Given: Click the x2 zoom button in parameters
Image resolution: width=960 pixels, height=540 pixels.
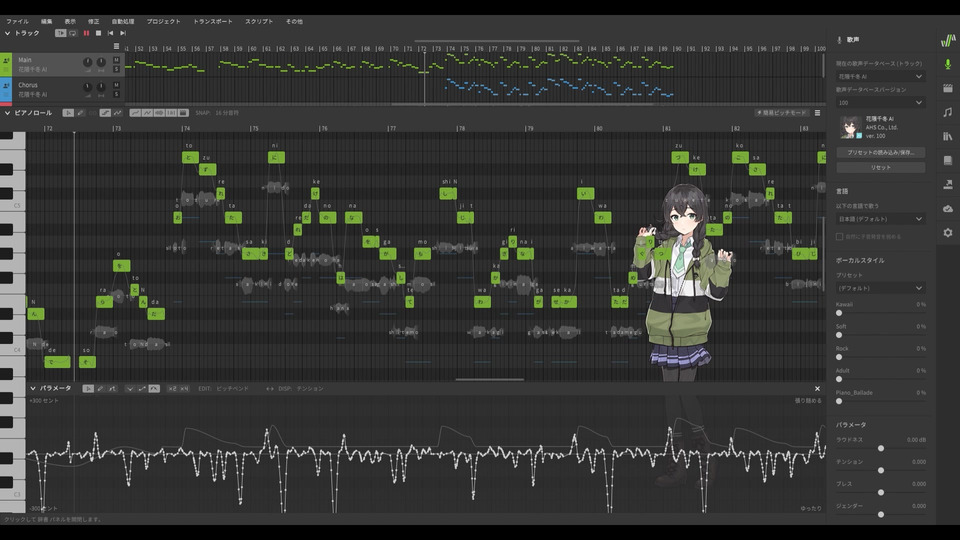Looking at the screenshot, I should point(172,388).
